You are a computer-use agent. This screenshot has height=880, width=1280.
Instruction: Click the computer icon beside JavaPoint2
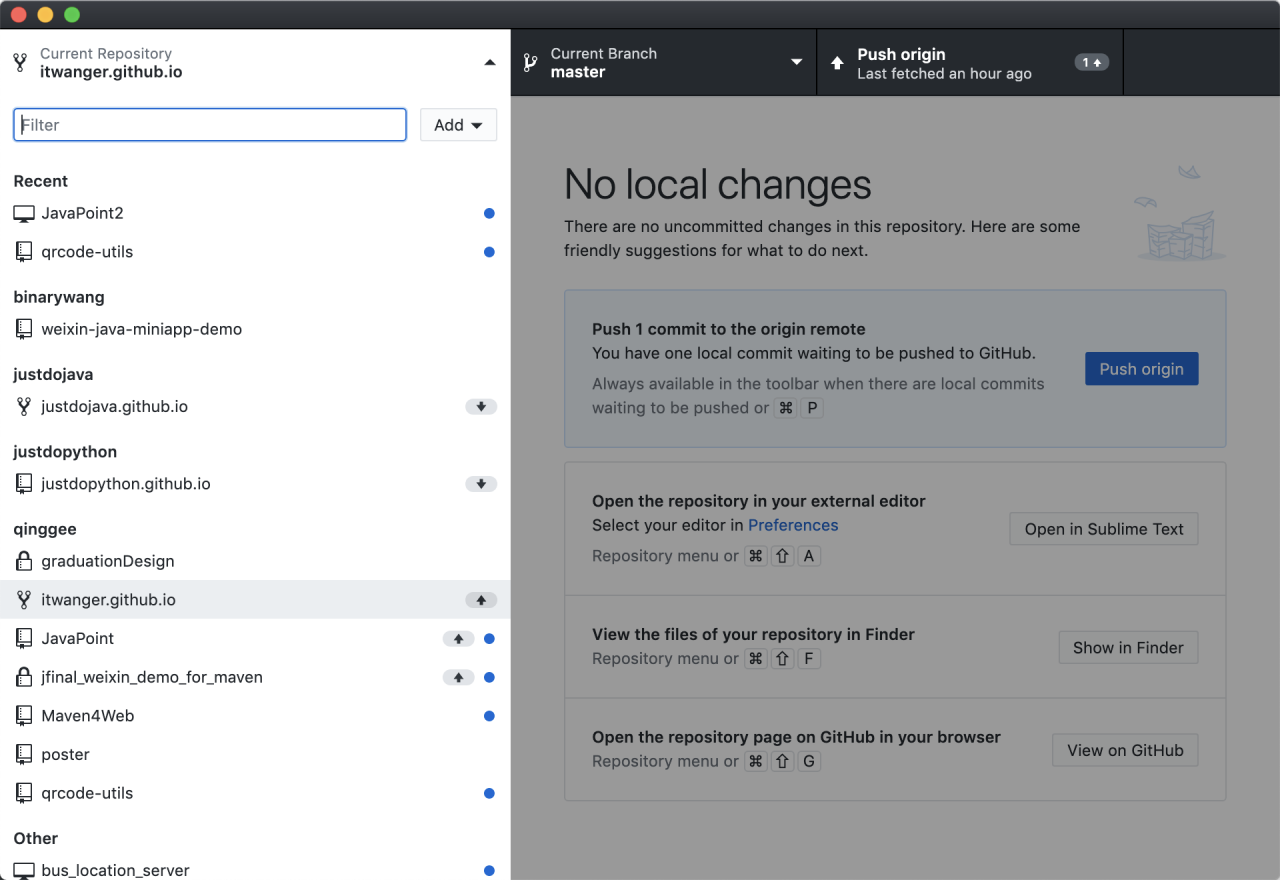pyautogui.click(x=24, y=214)
